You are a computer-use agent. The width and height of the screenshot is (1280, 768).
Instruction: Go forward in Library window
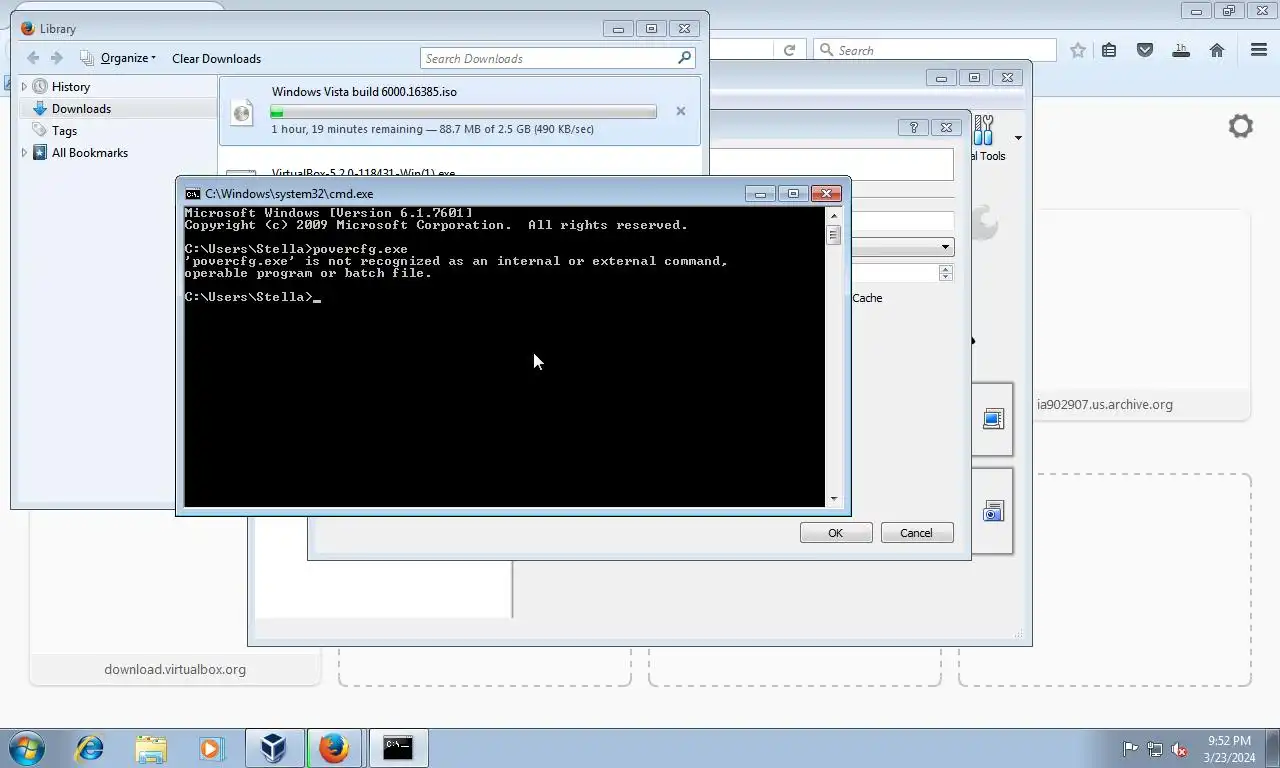pyautogui.click(x=56, y=58)
